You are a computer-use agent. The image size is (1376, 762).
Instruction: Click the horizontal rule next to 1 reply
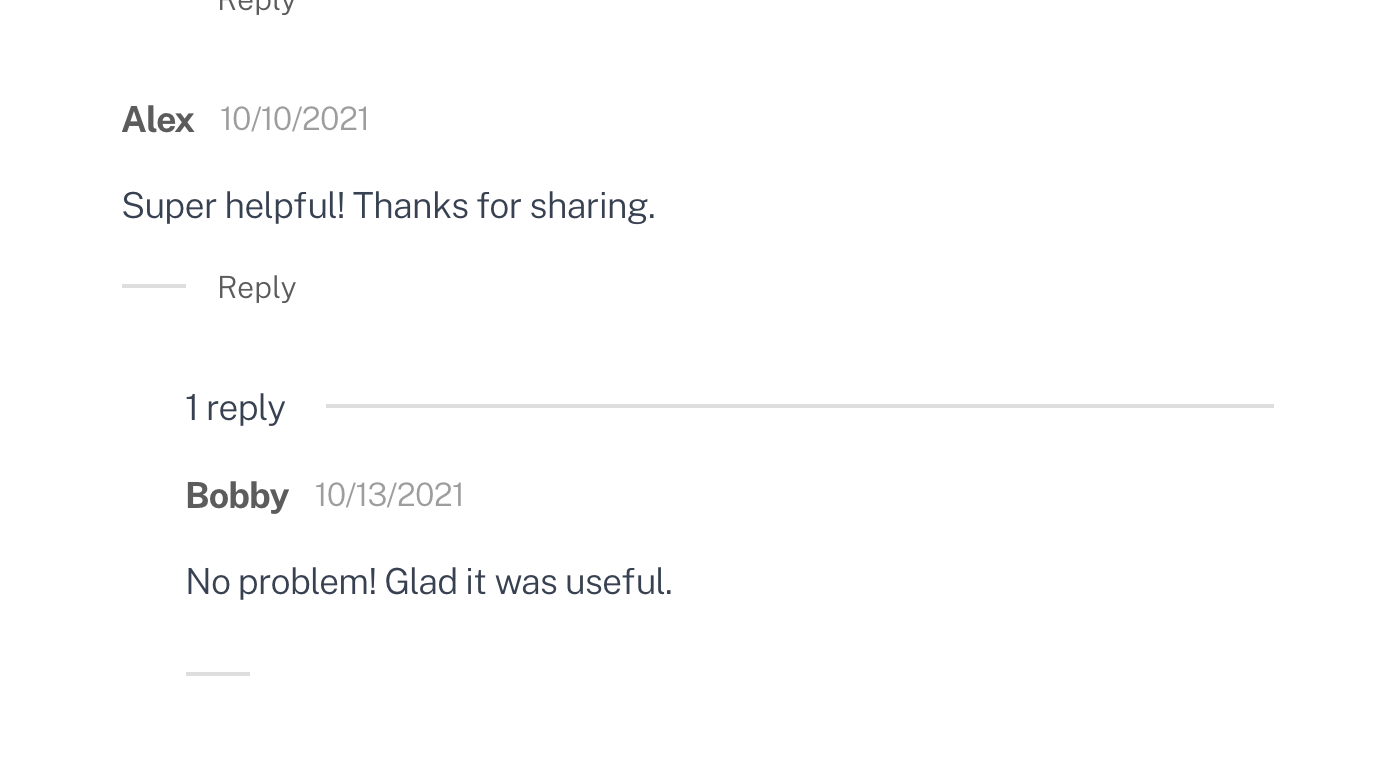tap(799, 405)
